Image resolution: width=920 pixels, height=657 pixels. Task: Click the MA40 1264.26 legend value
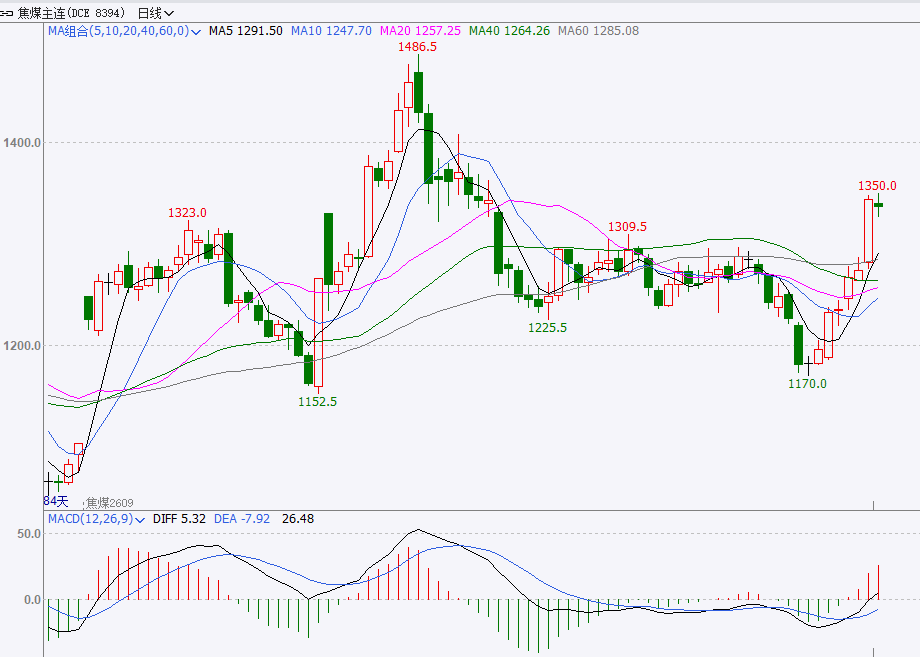click(509, 31)
